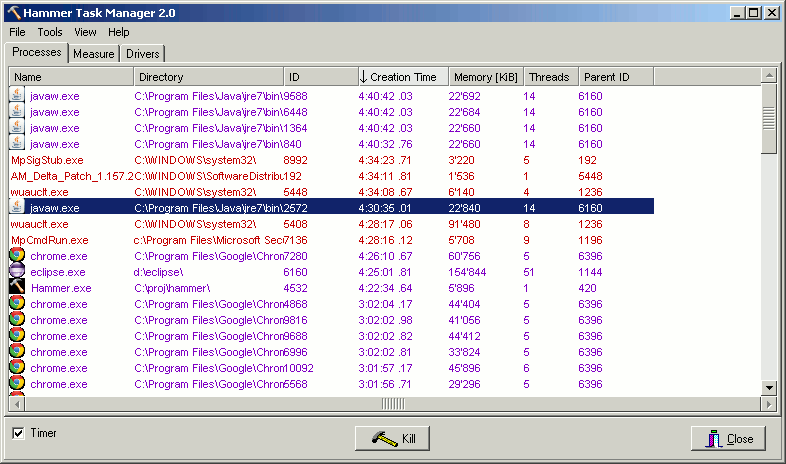Screen dimensions: 786x464
Task: Switch to the Measure tab
Action: 94,54
